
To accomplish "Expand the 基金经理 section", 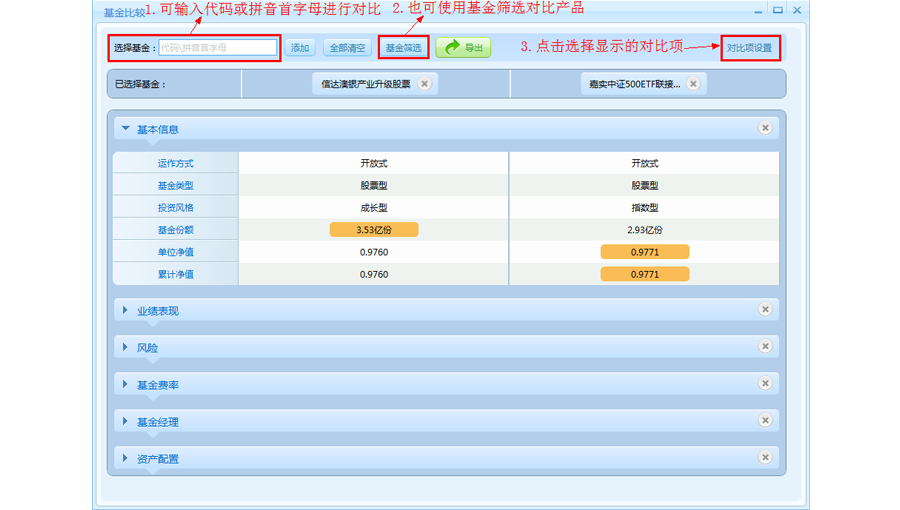I will (x=126, y=422).
